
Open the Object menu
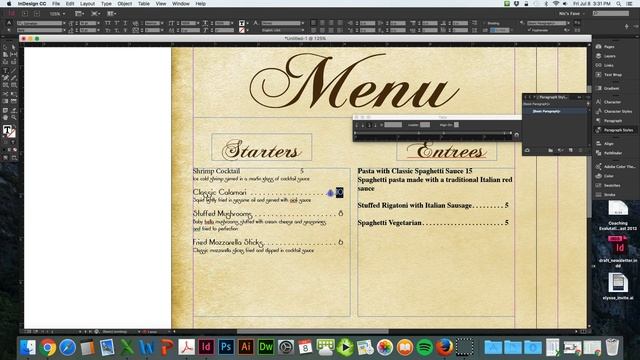(124, 4)
